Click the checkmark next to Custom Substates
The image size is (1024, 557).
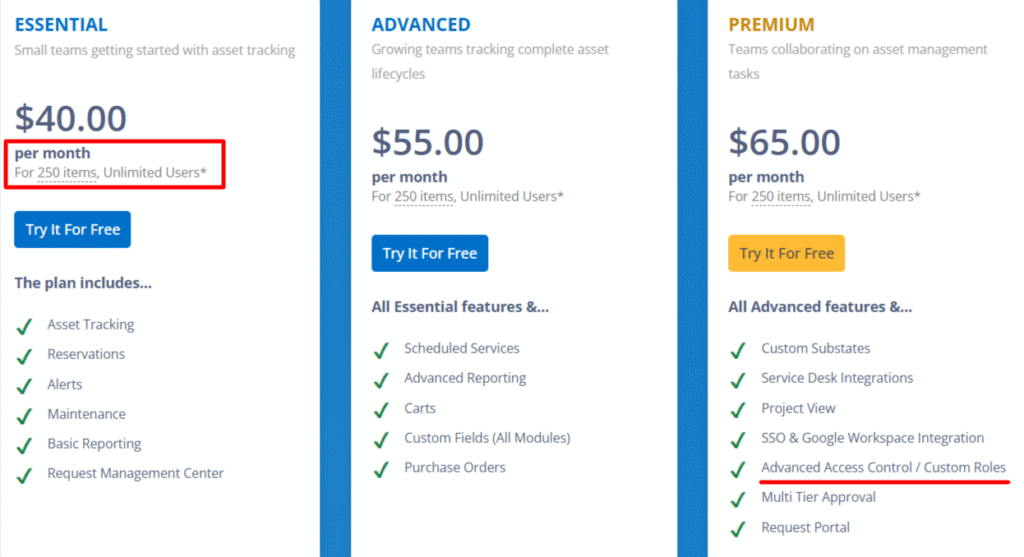tap(738, 349)
